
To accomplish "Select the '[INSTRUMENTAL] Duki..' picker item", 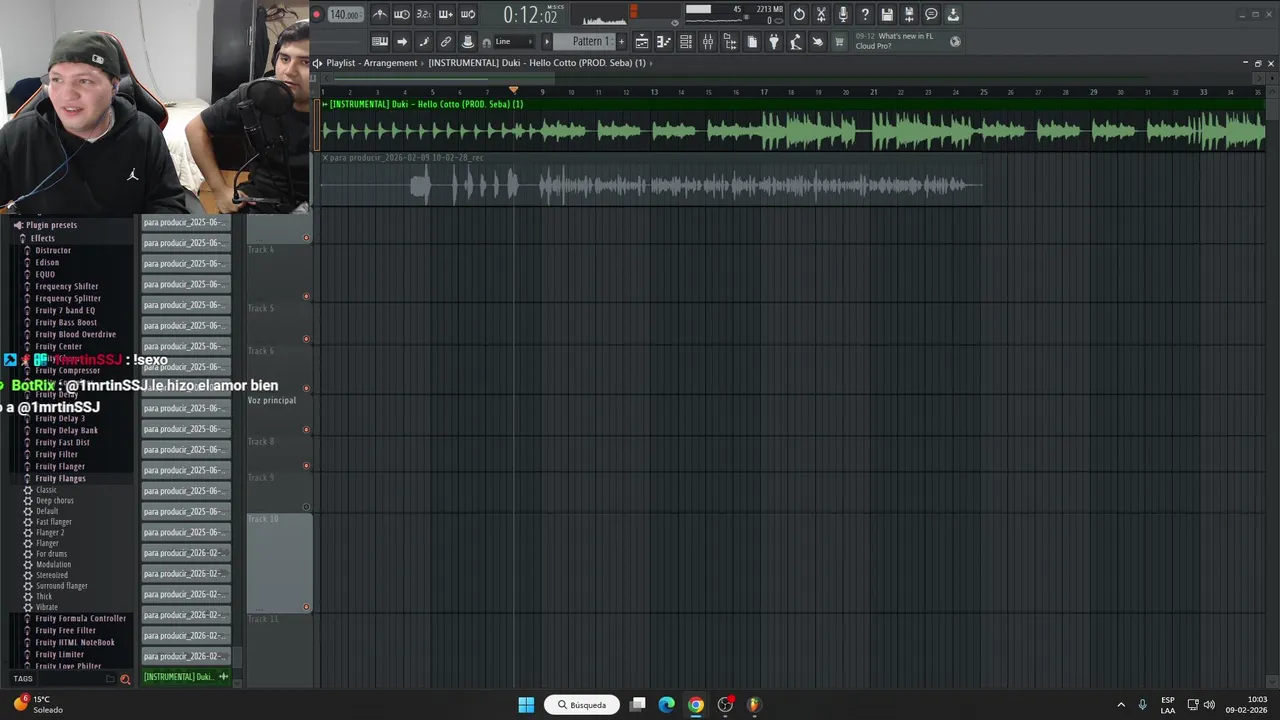I will (x=186, y=677).
